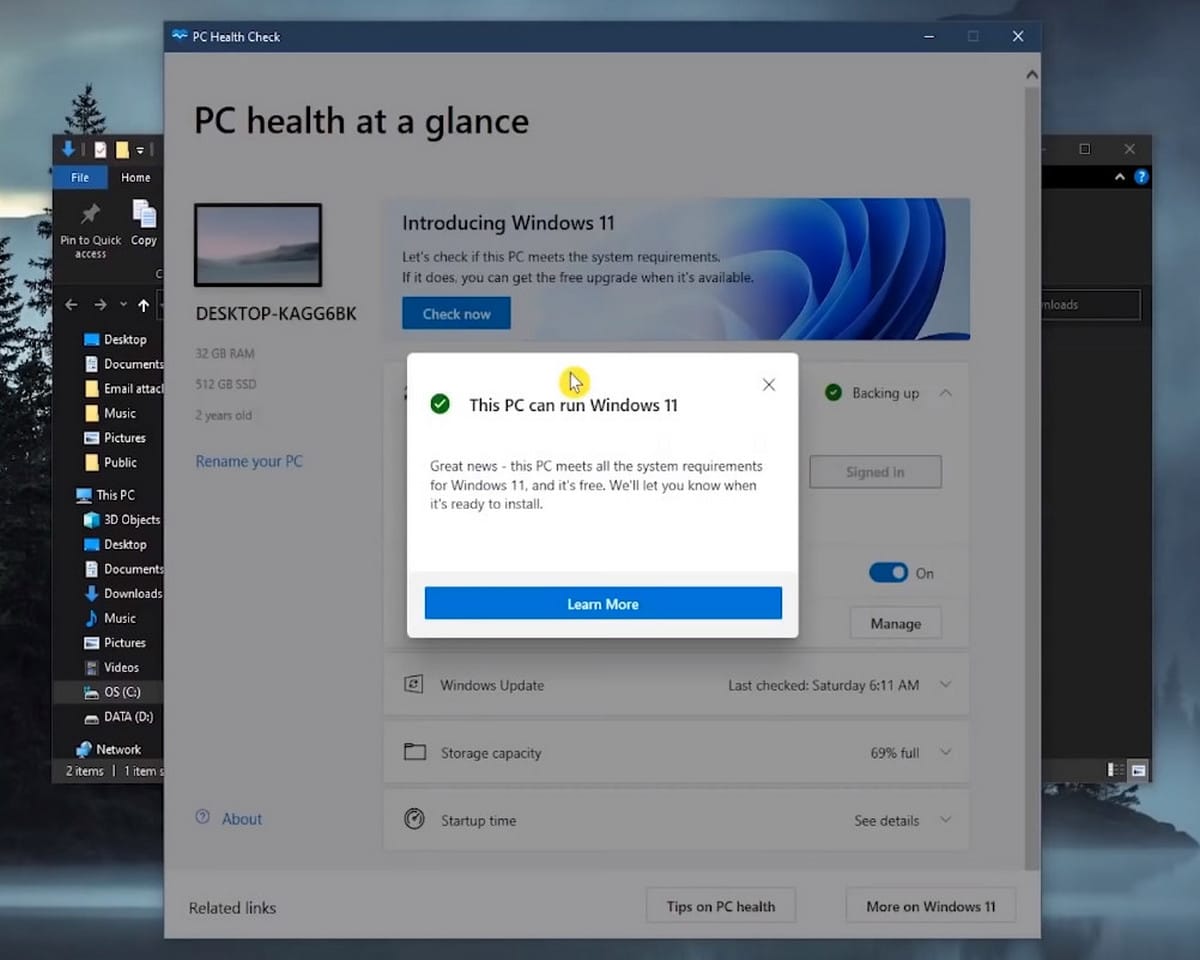Select 3D Objects in Explorer sidebar

[x=122, y=519]
